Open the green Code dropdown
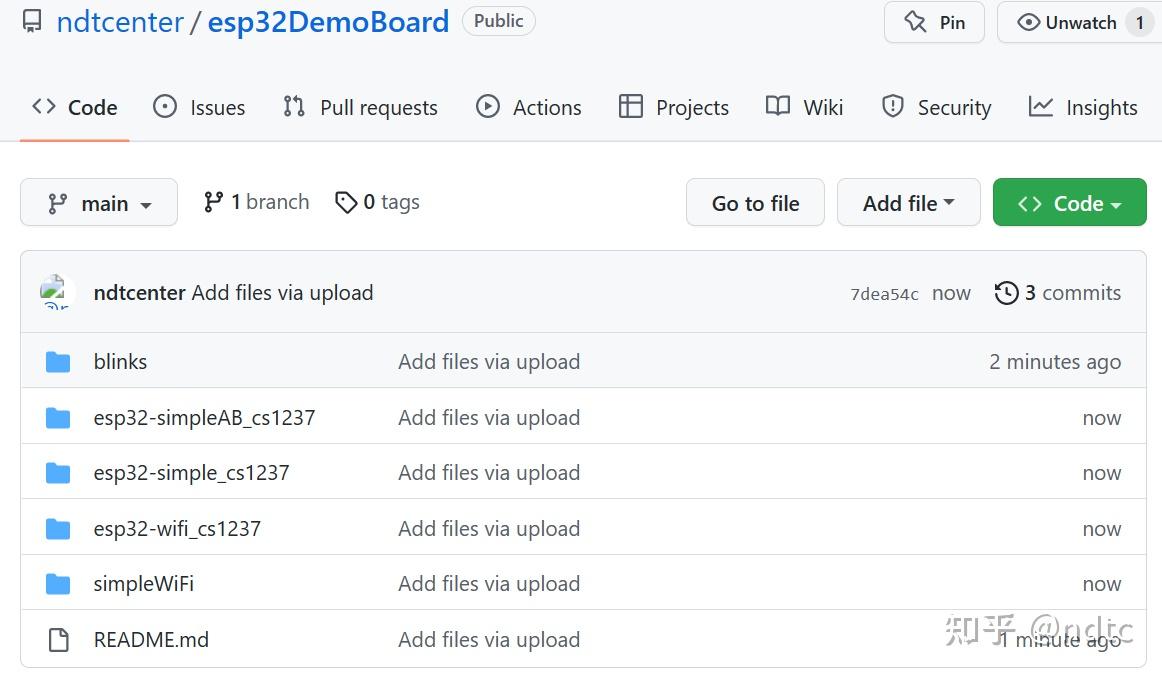The height and width of the screenshot is (677, 1162). pos(1069,203)
